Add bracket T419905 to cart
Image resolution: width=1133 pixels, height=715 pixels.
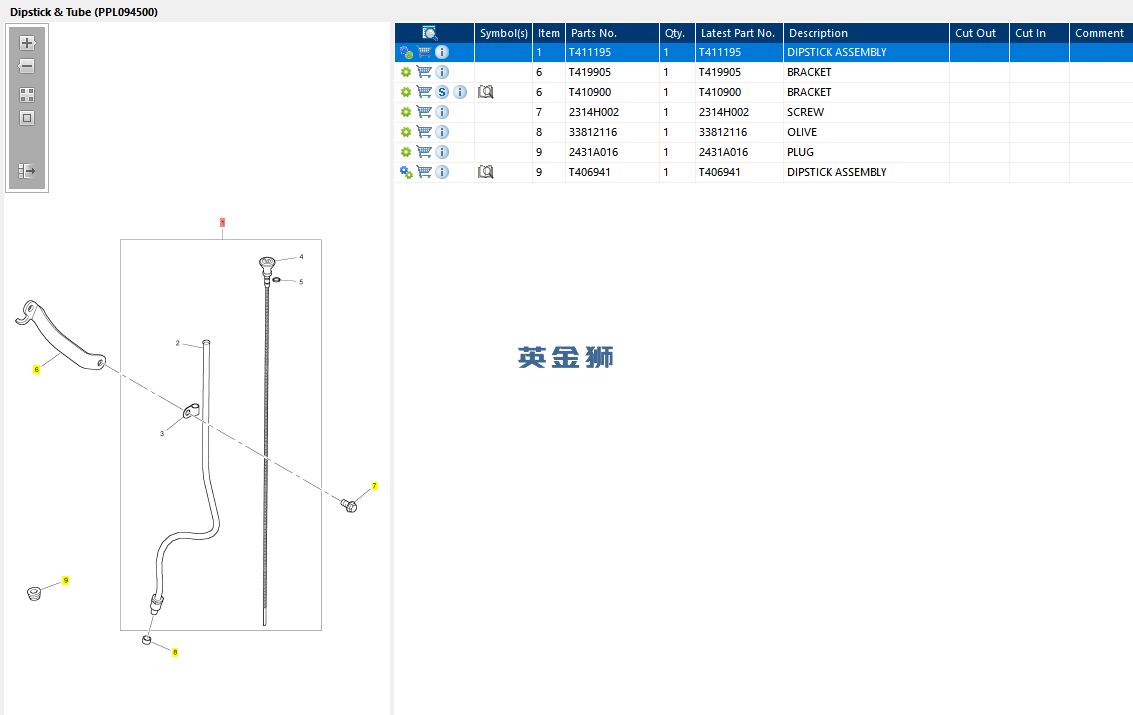[424, 72]
